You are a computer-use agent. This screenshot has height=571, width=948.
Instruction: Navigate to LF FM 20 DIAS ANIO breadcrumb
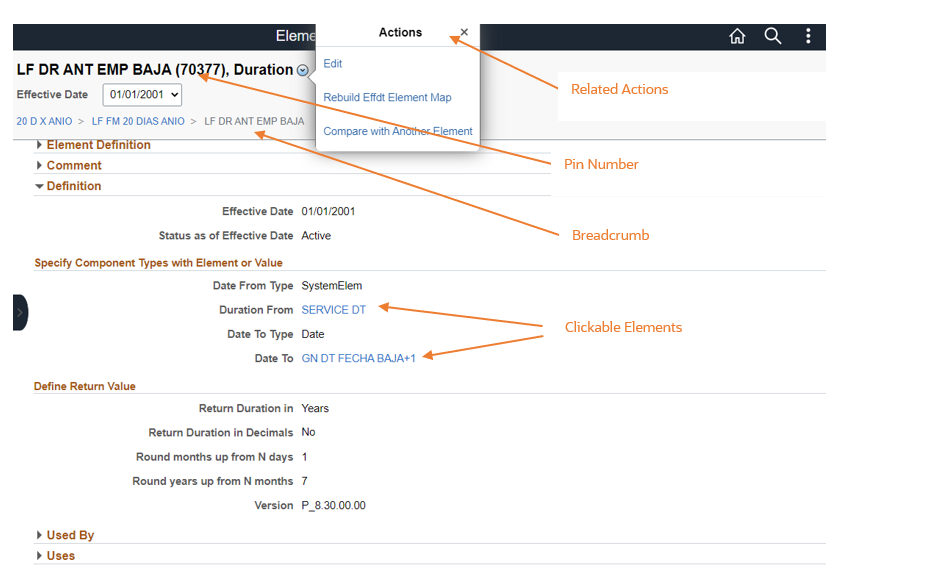(x=138, y=121)
